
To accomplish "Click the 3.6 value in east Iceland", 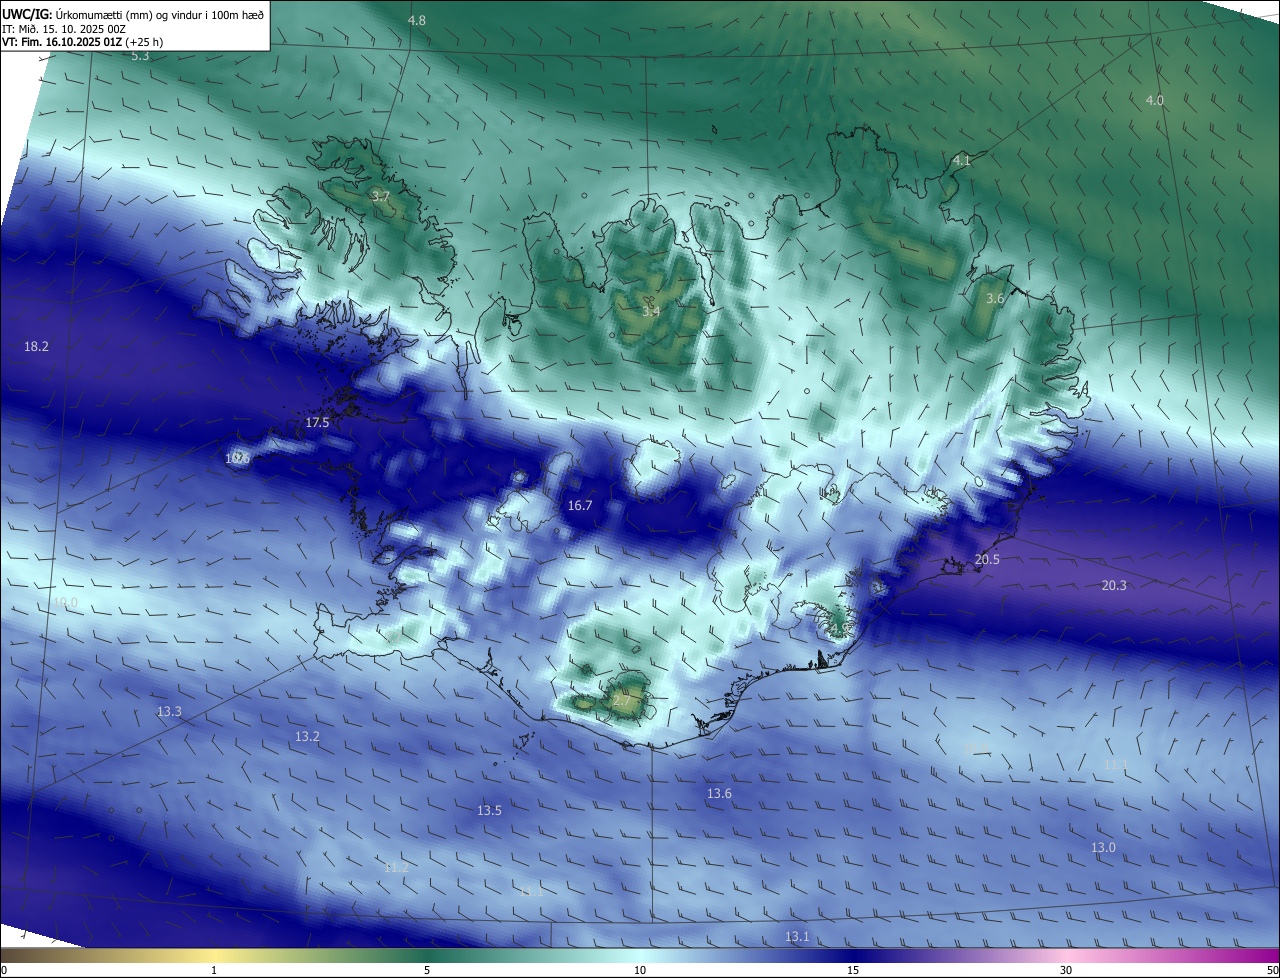I will [995, 299].
